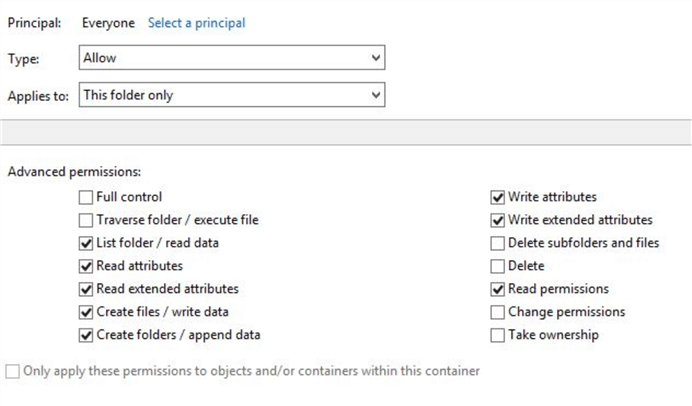Toggle the Write extended attributes checkbox
This screenshot has width=692, height=406.
497,220
